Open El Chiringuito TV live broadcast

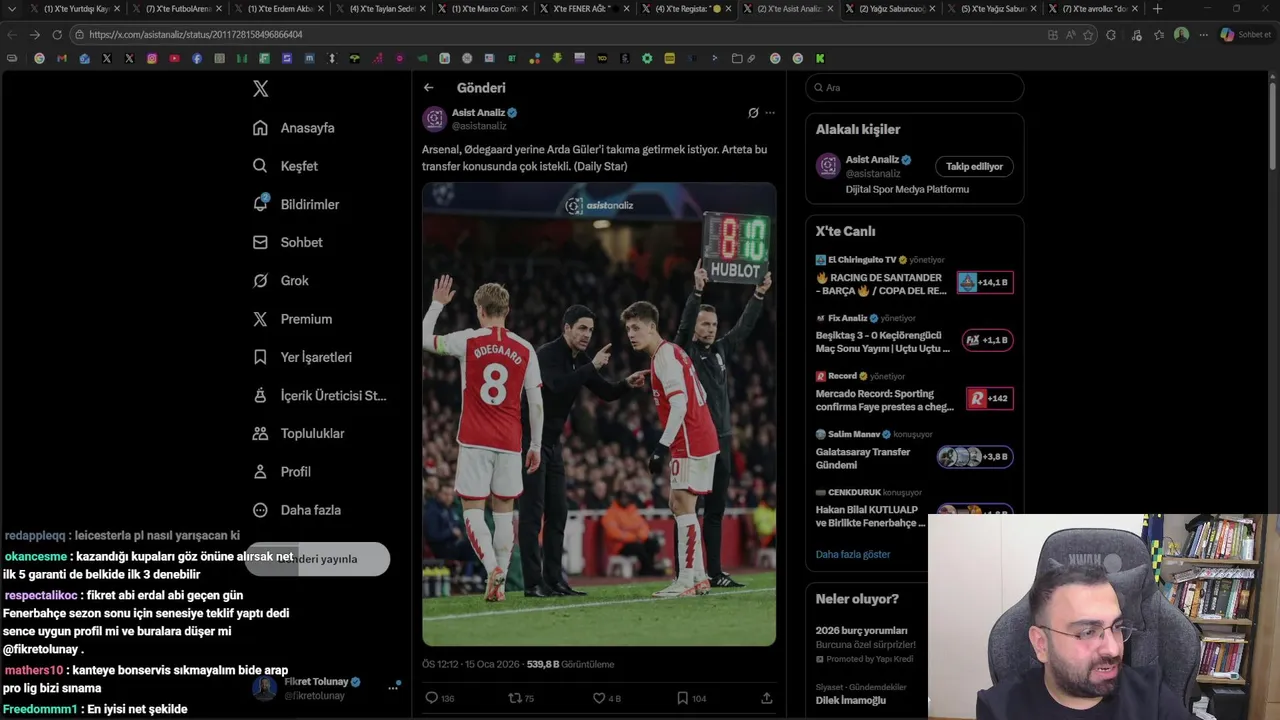[x=914, y=275]
